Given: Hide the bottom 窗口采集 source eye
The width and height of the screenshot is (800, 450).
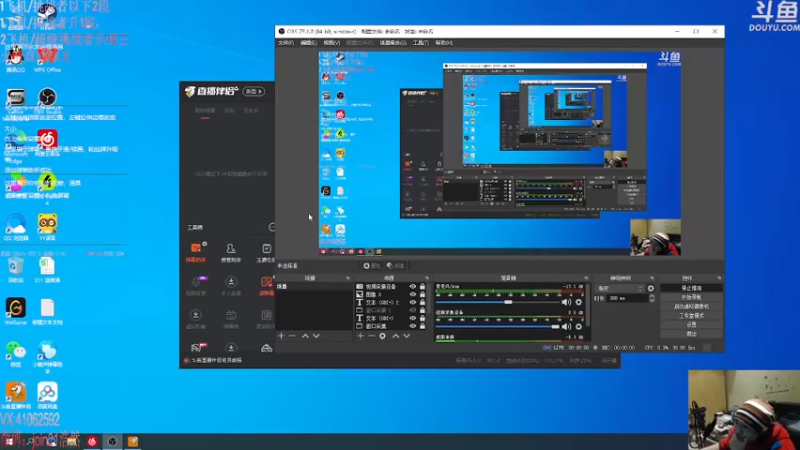Looking at the screenshot, I should tap(413, 326).
